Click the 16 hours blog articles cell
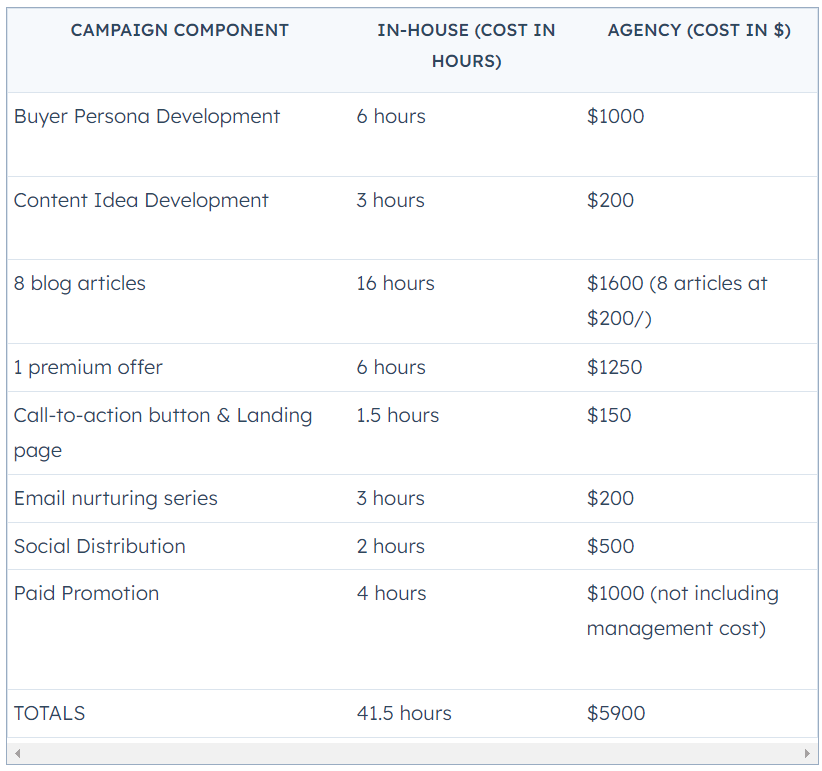The image size is (822, 771). (x=395, y=284)
